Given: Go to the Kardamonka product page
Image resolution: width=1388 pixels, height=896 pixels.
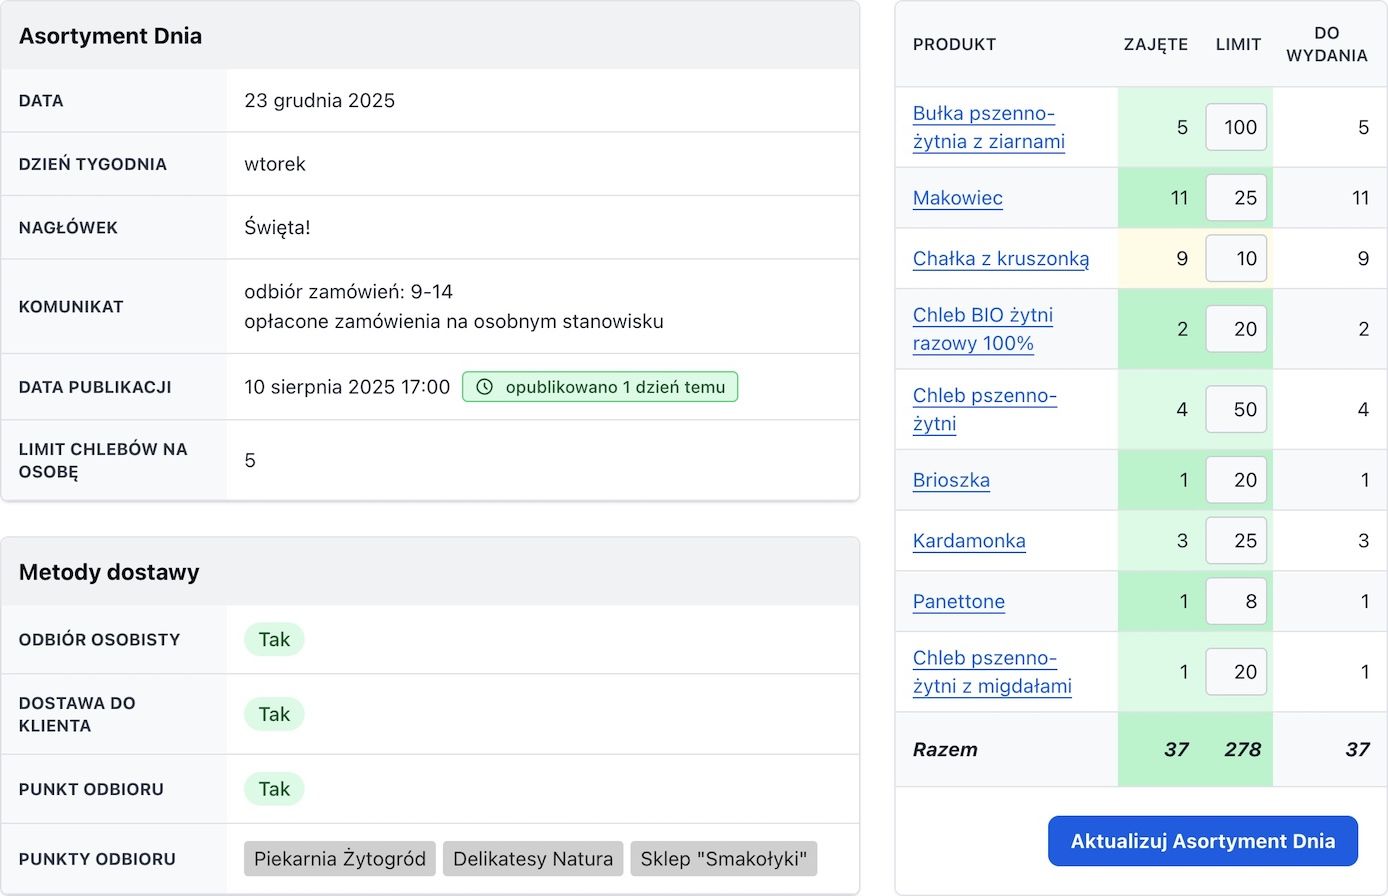Looking at the screenshot, I should 968,541.
